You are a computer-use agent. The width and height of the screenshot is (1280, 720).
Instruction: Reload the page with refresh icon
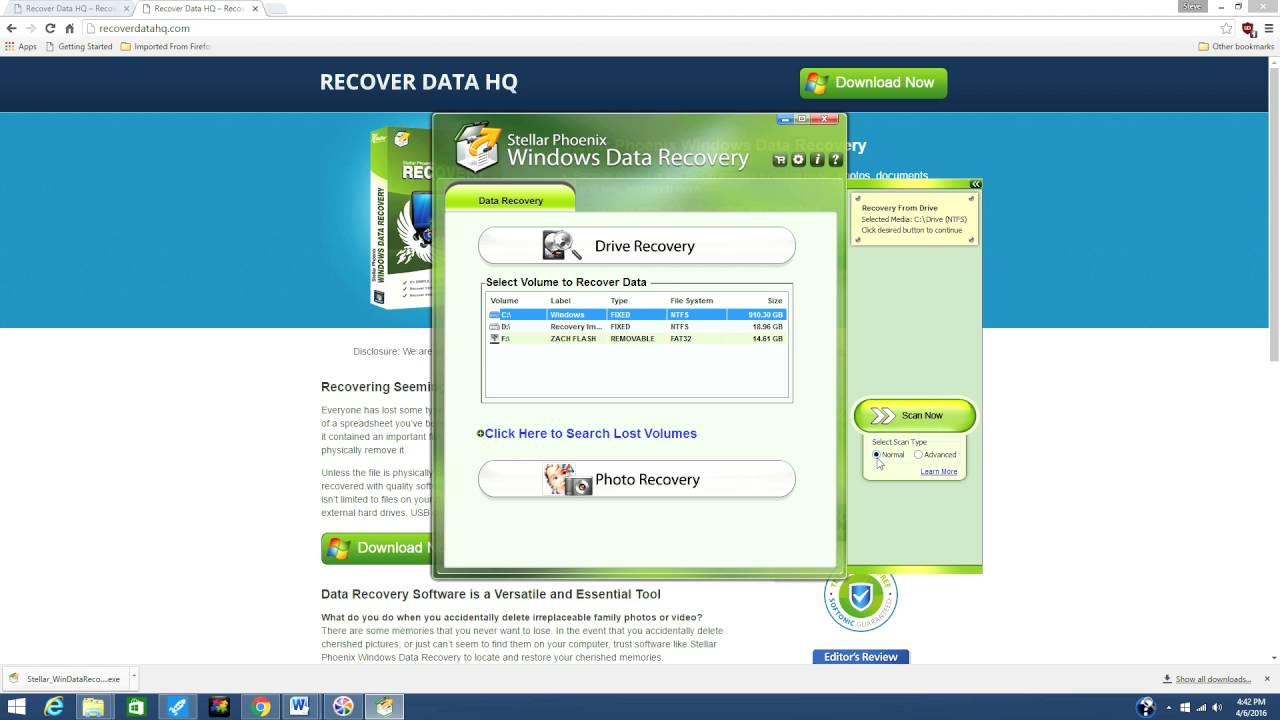click(x=50, y=28)
